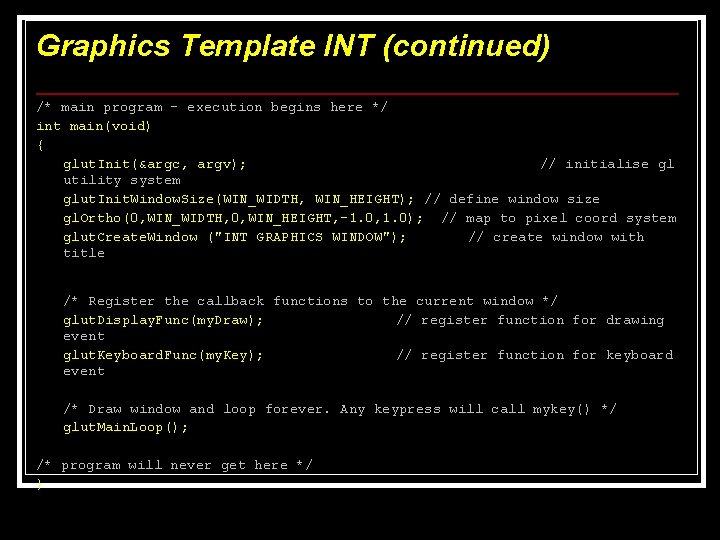
Task: Click the comment '// define window size'
Action: click(512, 199)
